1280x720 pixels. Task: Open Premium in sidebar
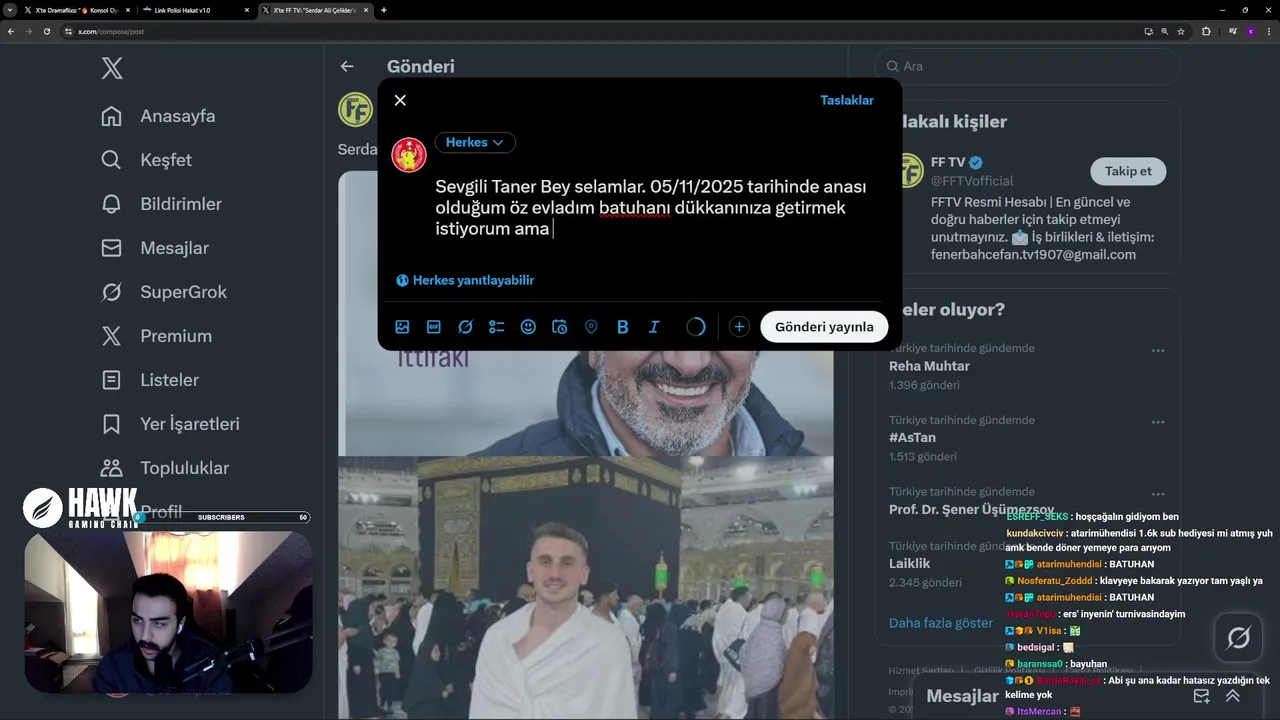156,336
